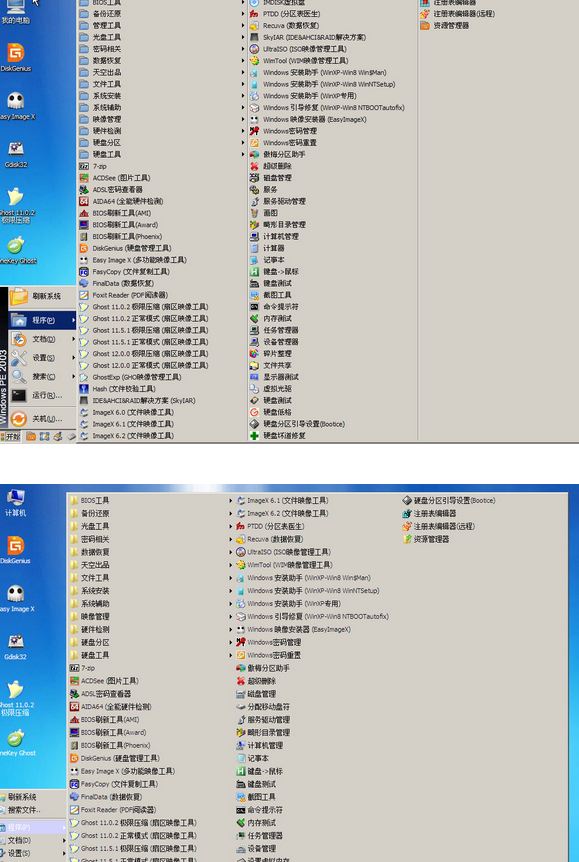Viewport: 579px width, 862px height.
Task: Open Ghost 12.0.0 正常模式 entry
Action: click(x=144, y=366)
